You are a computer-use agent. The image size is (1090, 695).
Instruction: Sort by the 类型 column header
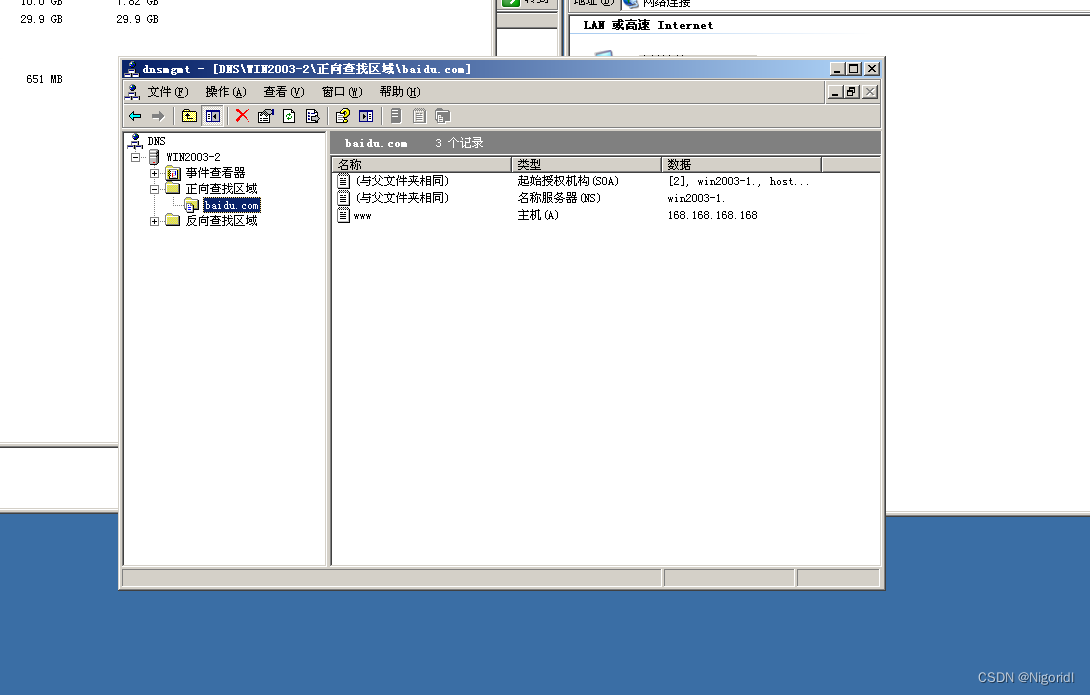click(x=586, y=165)
